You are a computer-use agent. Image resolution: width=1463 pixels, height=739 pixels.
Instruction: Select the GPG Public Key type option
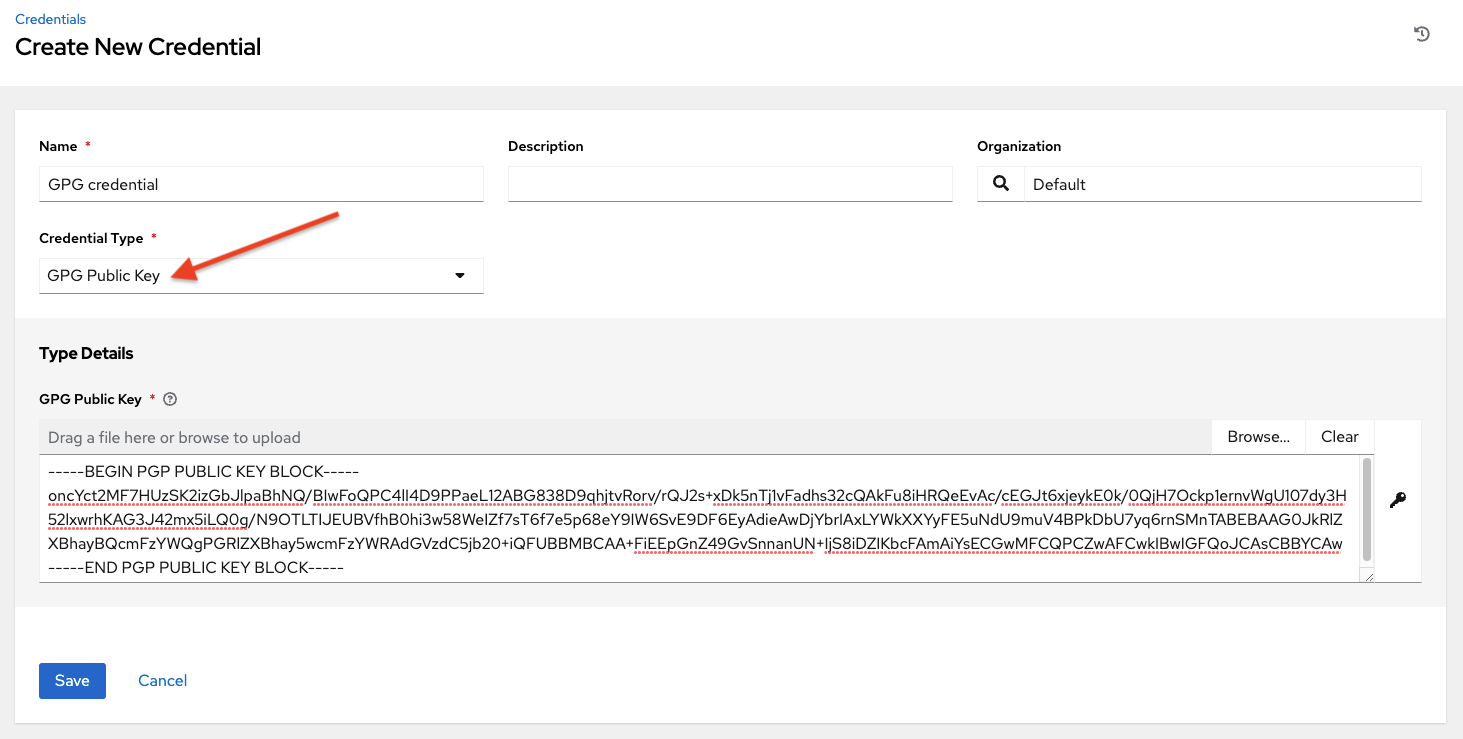coord(103,275)
